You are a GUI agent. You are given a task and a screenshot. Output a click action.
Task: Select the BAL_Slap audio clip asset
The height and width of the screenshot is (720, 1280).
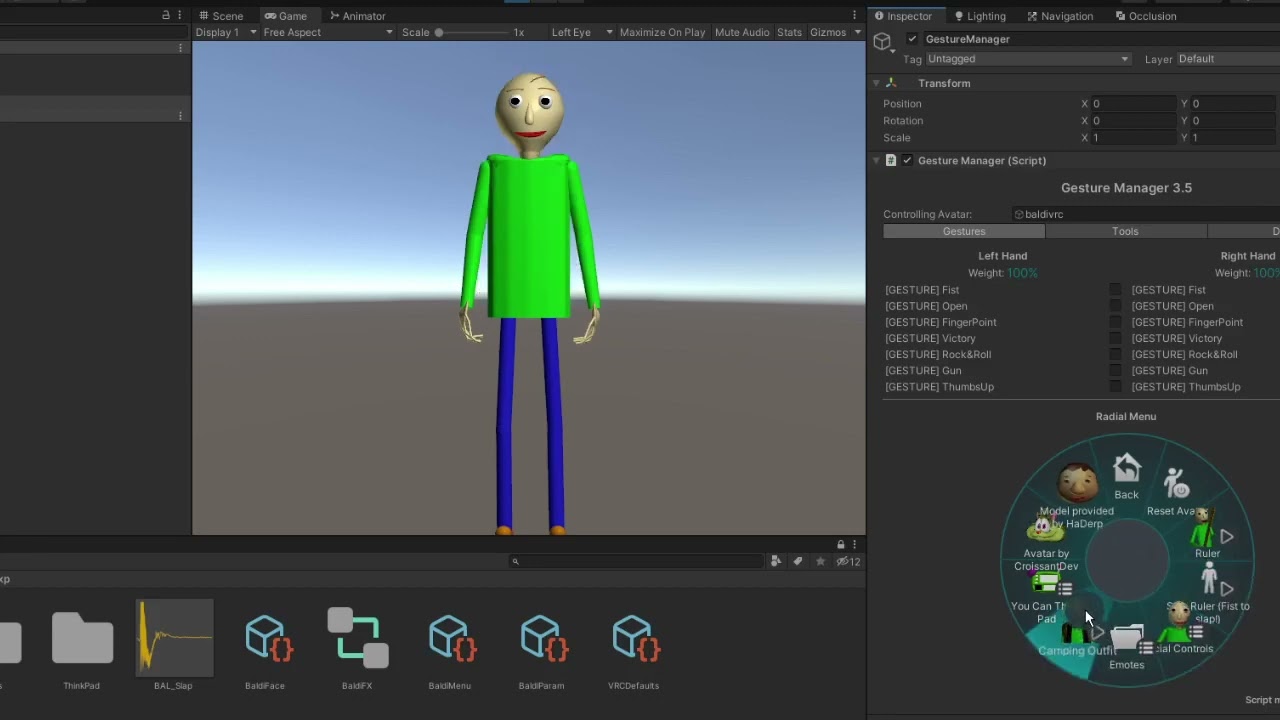(174, 646)
